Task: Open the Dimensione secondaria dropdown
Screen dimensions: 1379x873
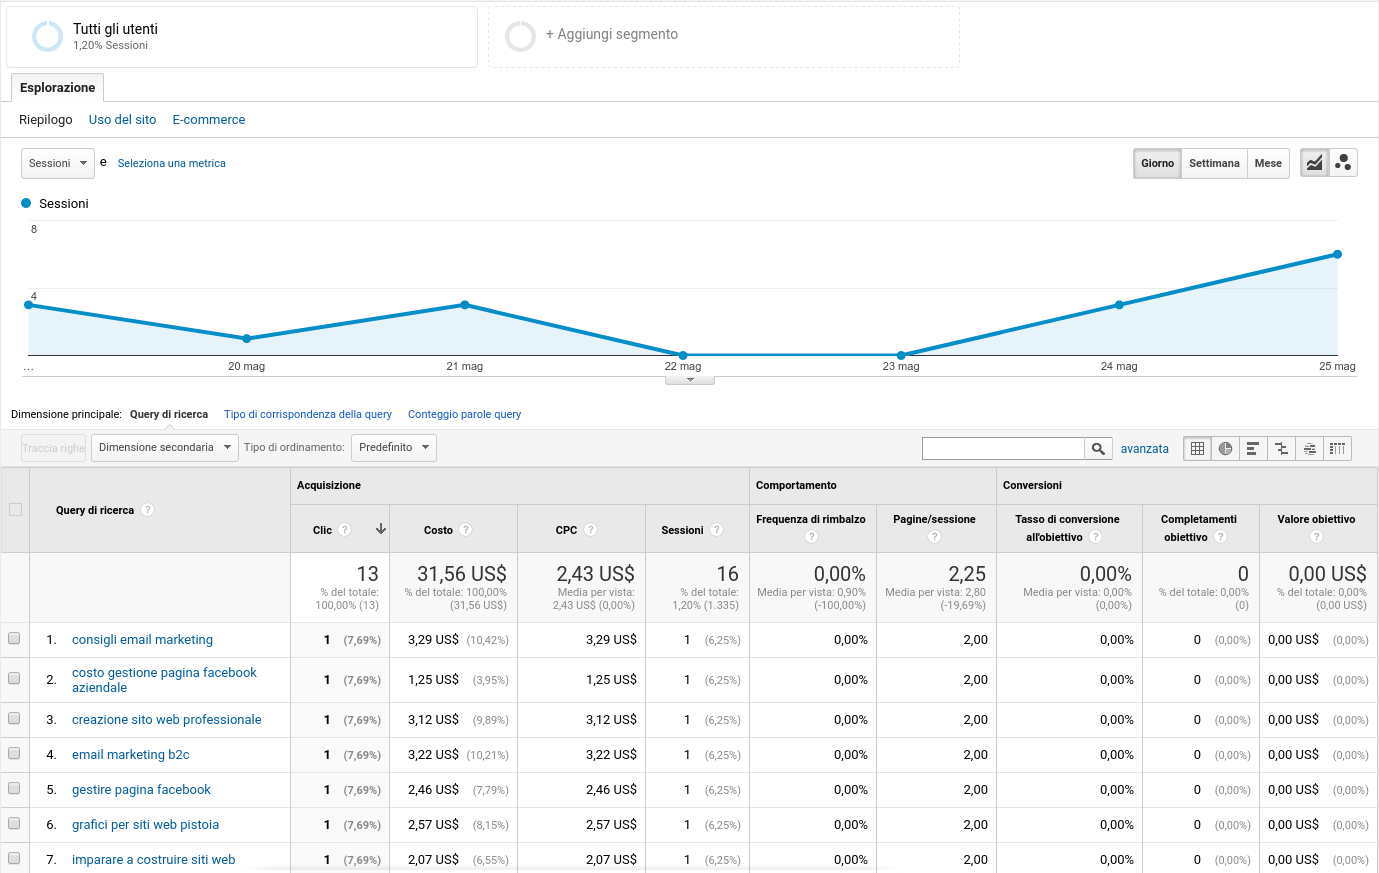Action: (x=165, y=448)
